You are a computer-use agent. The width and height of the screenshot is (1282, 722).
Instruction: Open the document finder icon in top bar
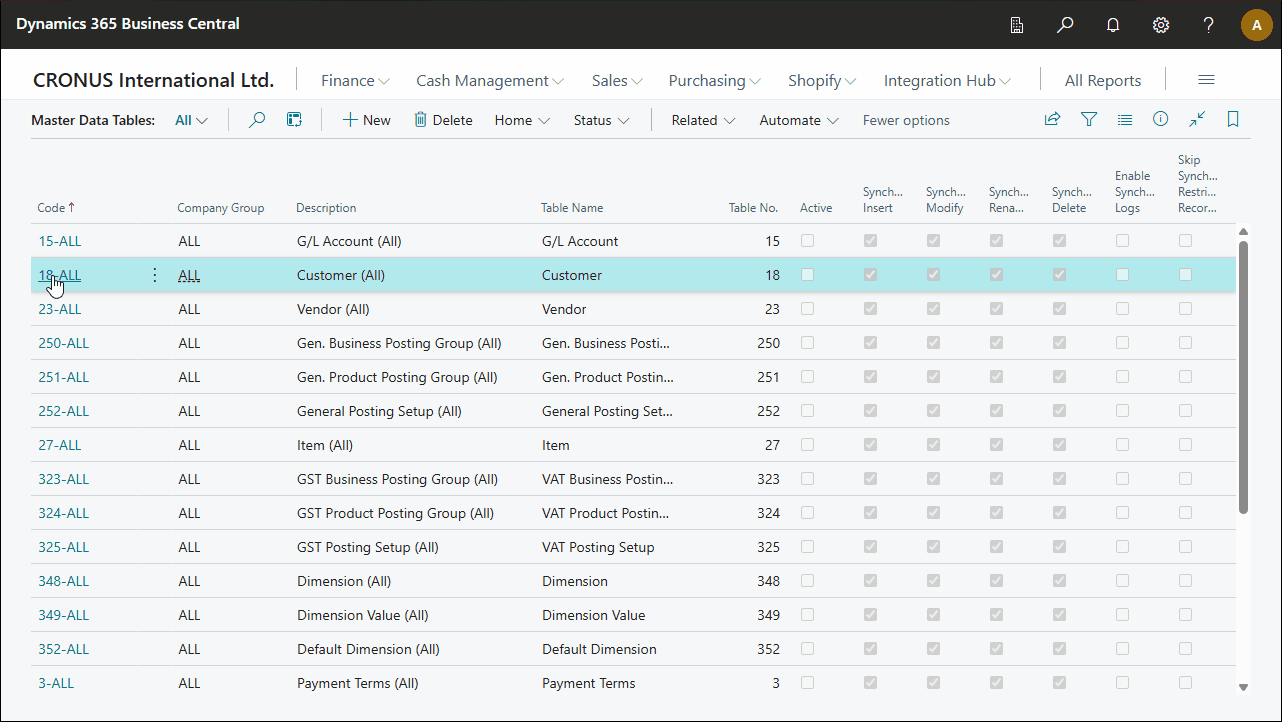tap(1017, 24)
